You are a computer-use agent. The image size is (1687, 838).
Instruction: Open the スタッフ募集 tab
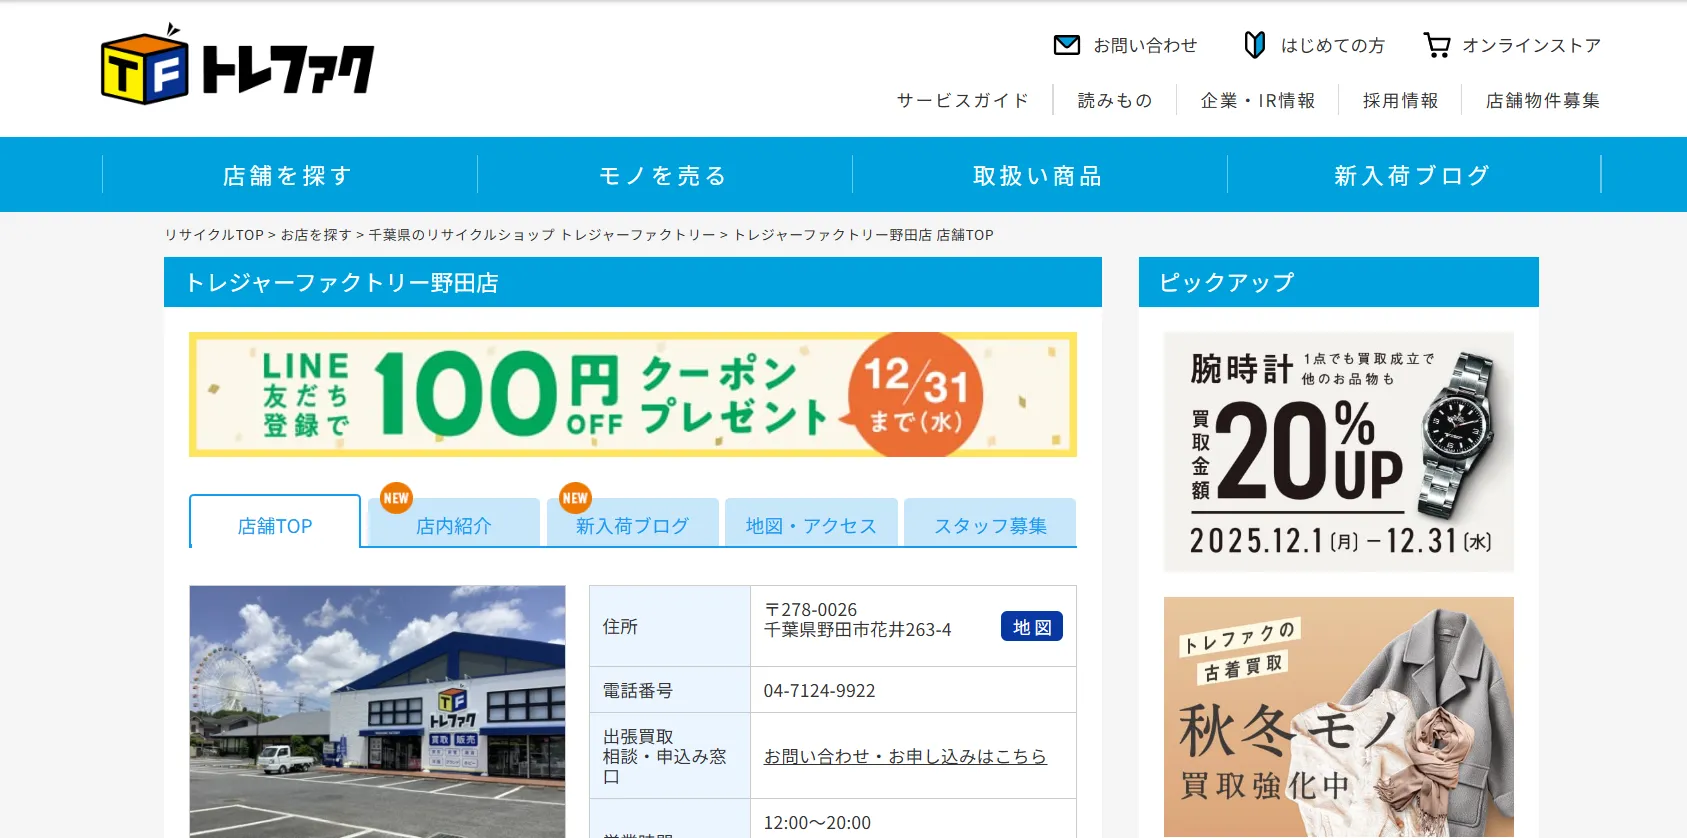tap(990, 525)
